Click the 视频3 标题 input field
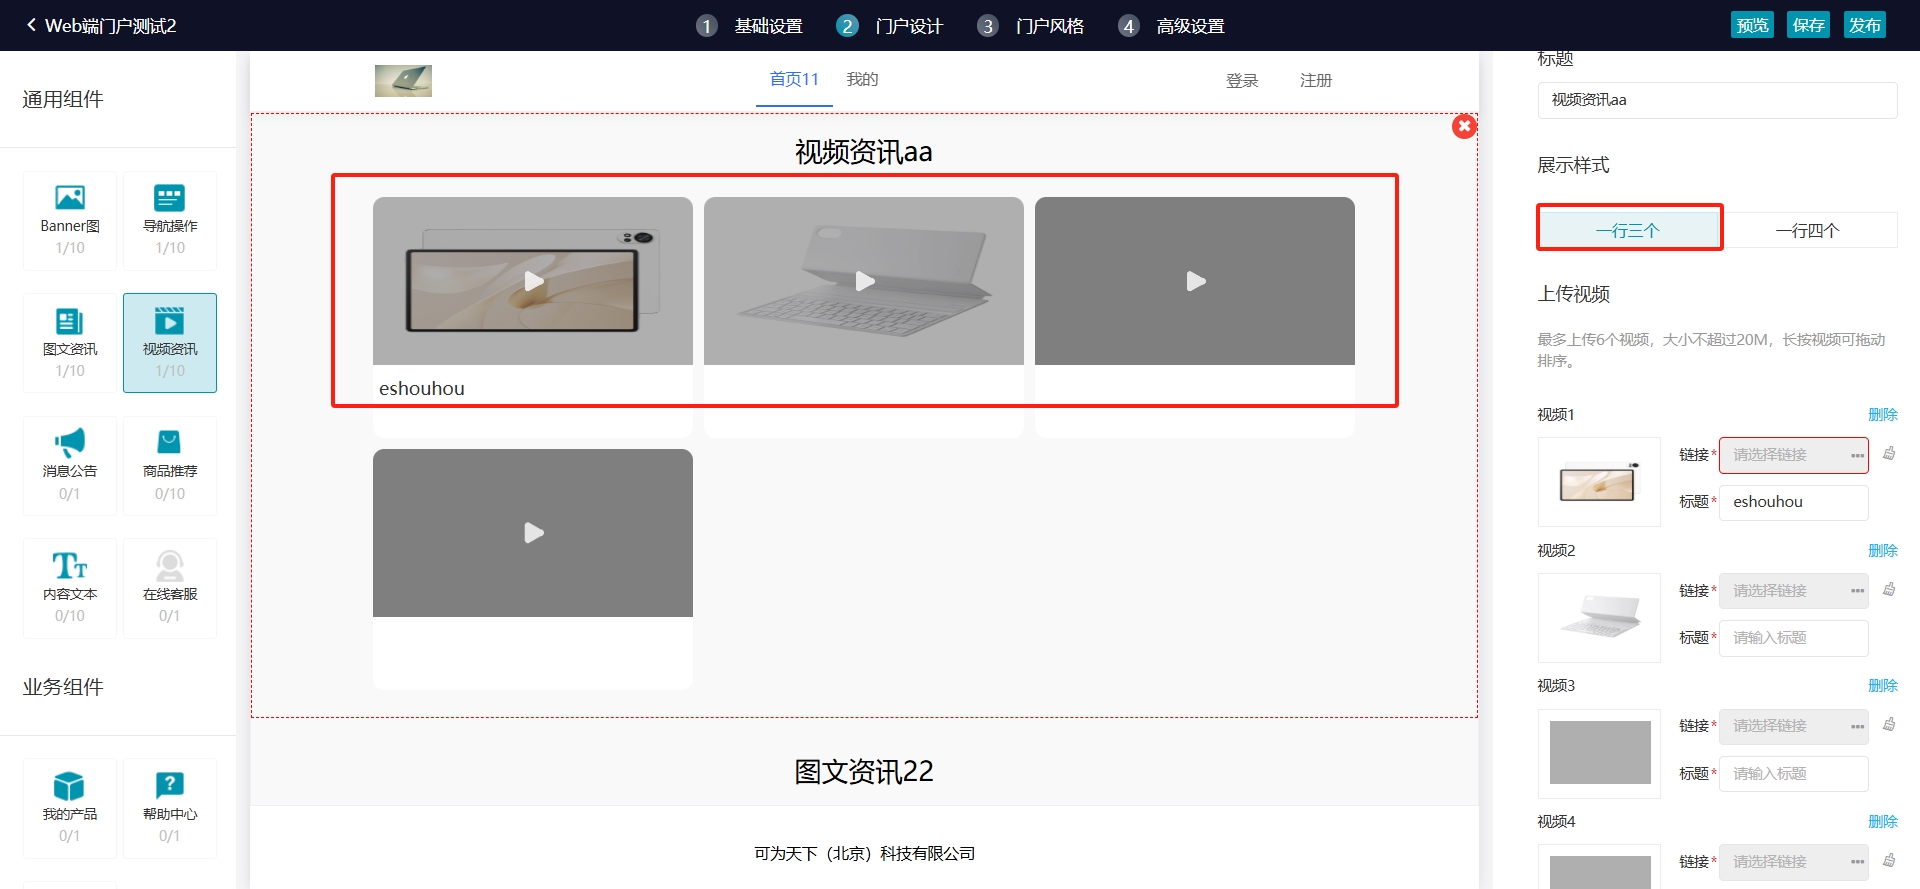1920x889 pixels. click(x=1793, y=774)
